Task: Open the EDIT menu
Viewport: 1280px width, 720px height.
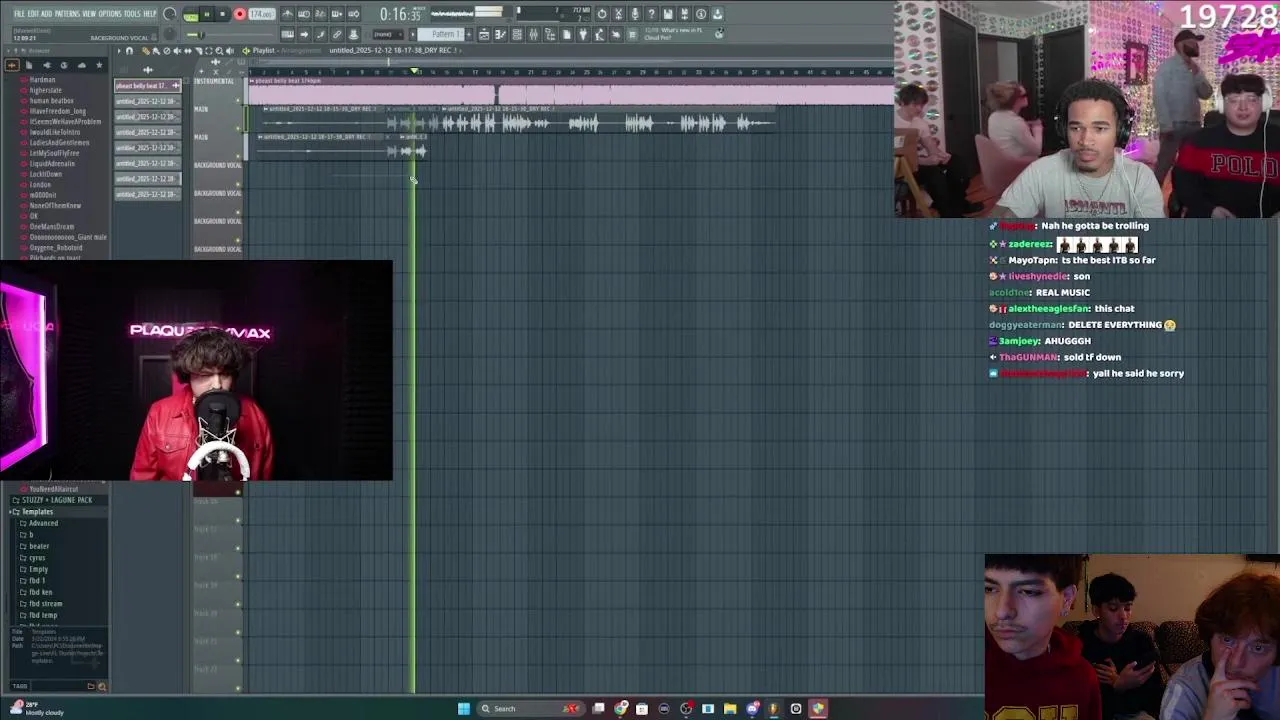Action: point(33,14)
